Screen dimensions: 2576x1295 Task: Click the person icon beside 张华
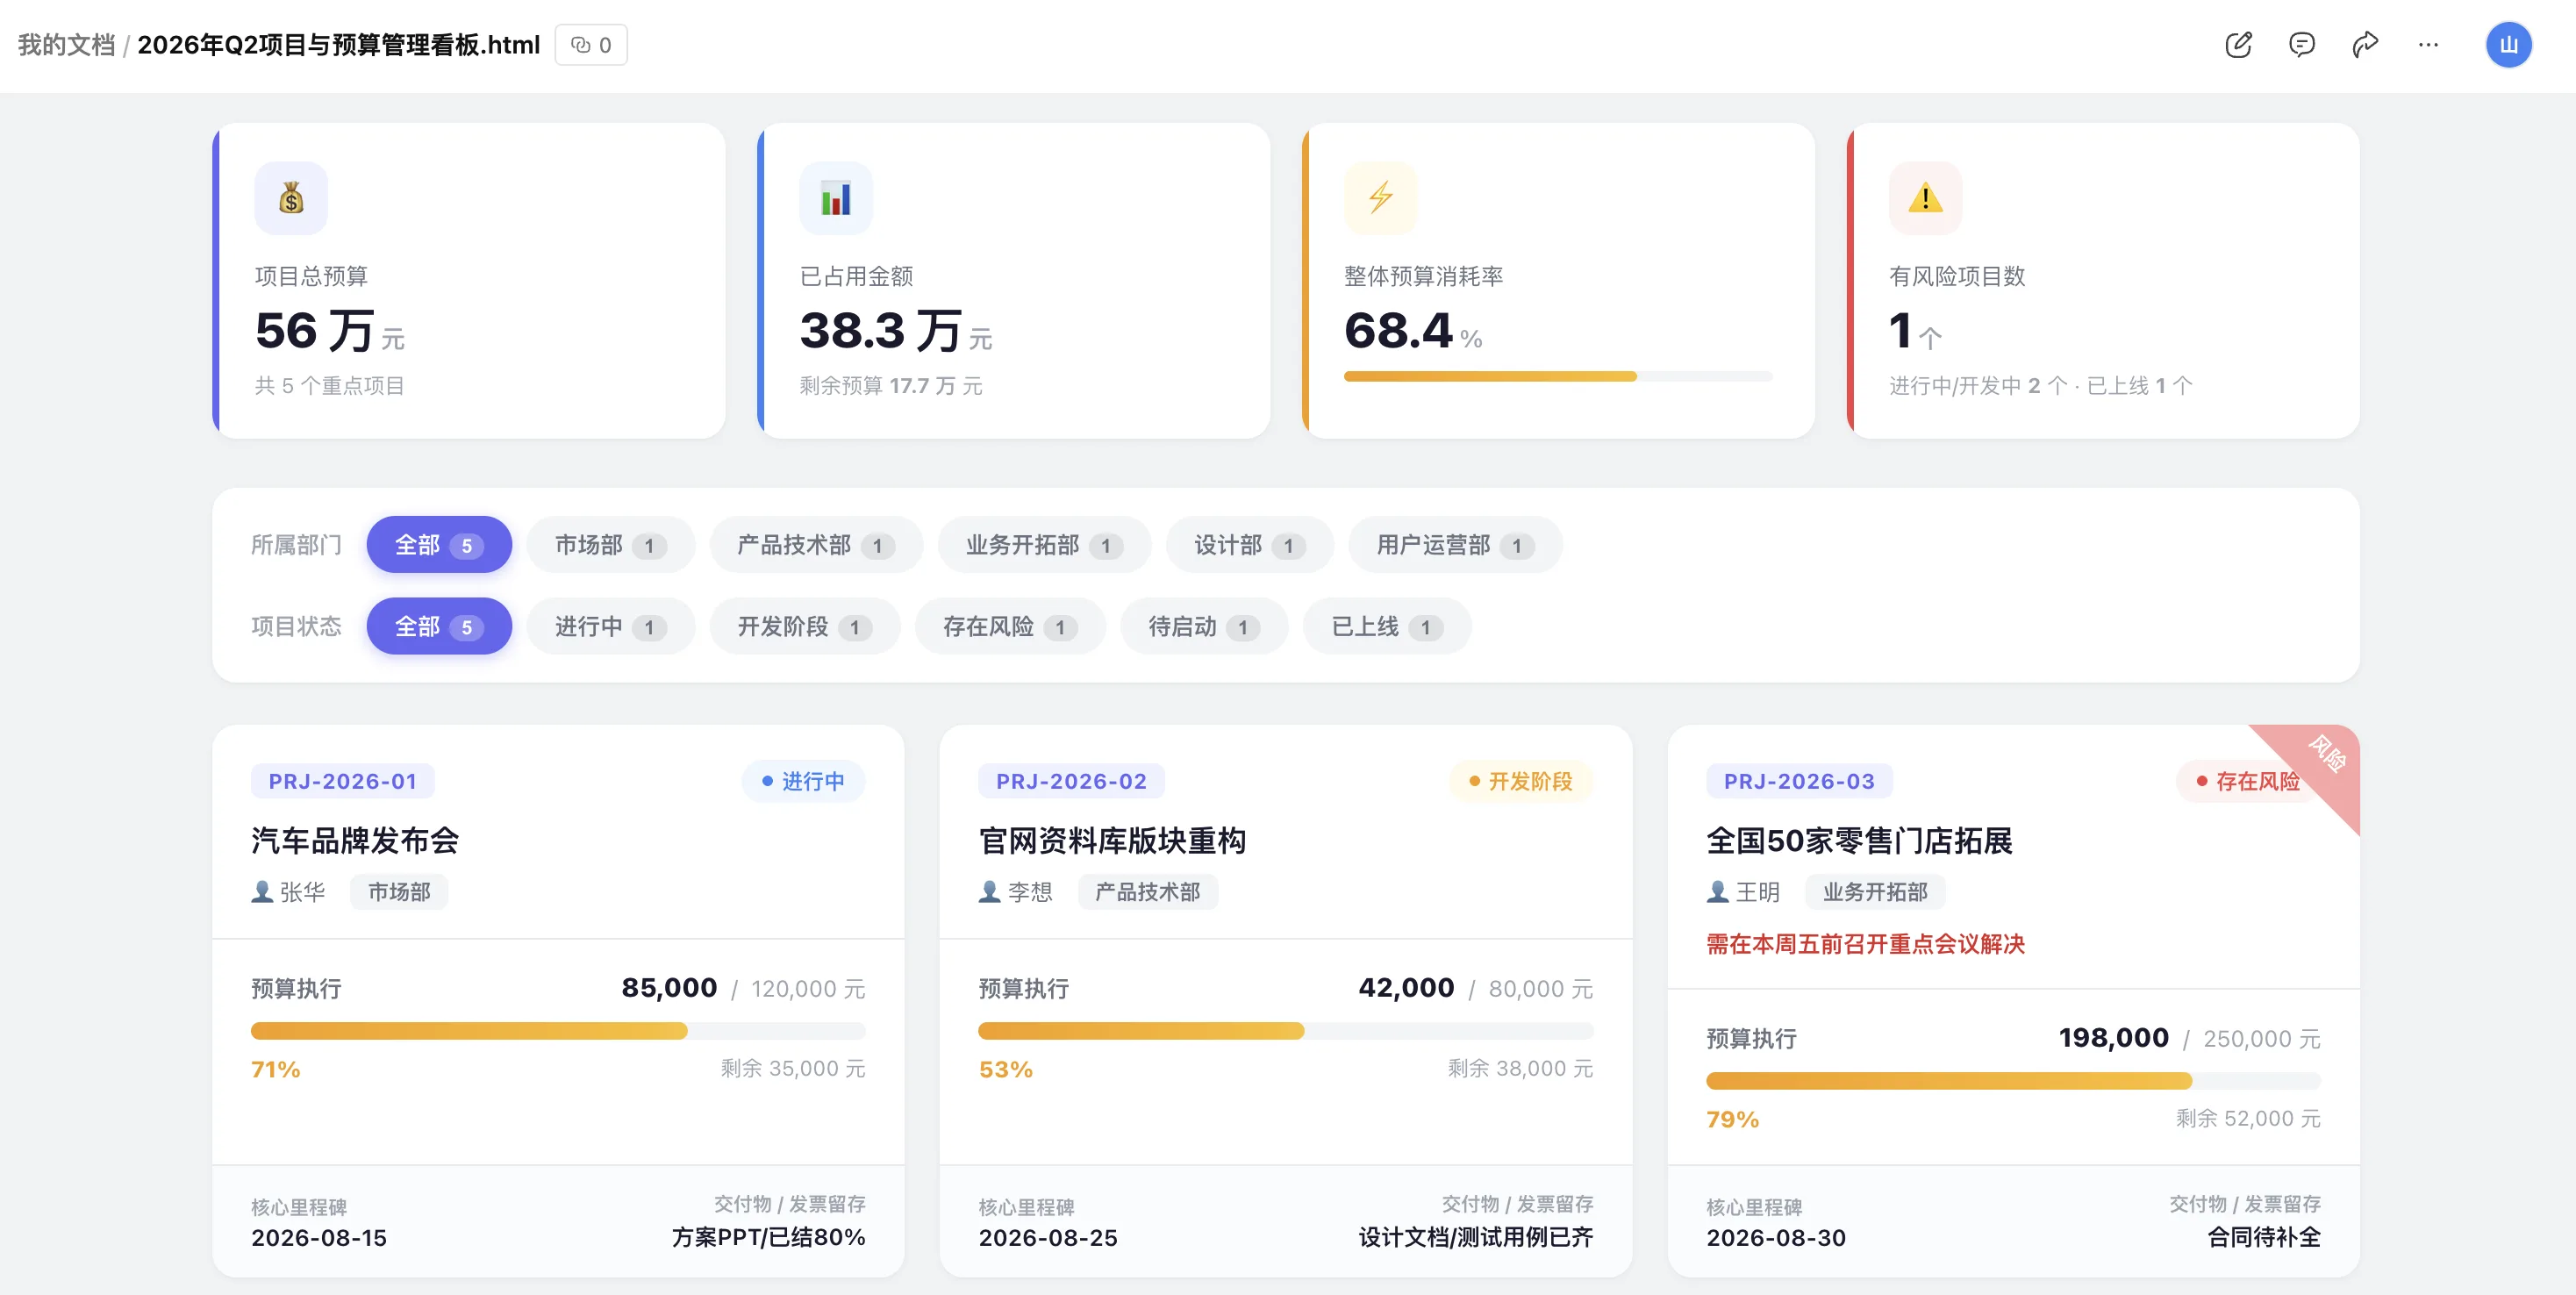262,891
